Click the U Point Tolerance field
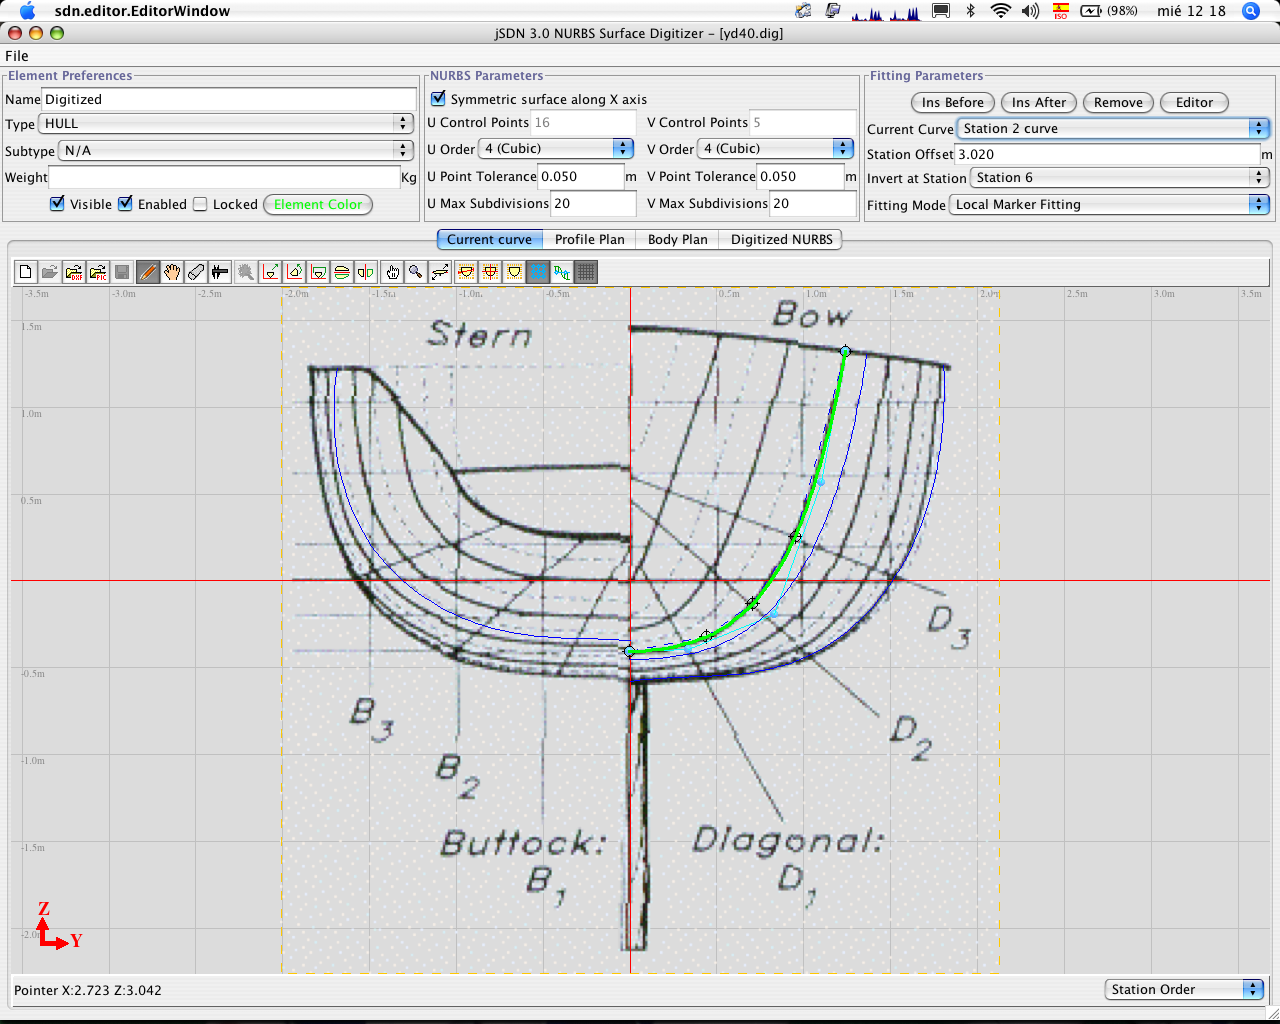Image resolution: width=1280 pixels, height=1024 pixels. [x=581, y=176]
